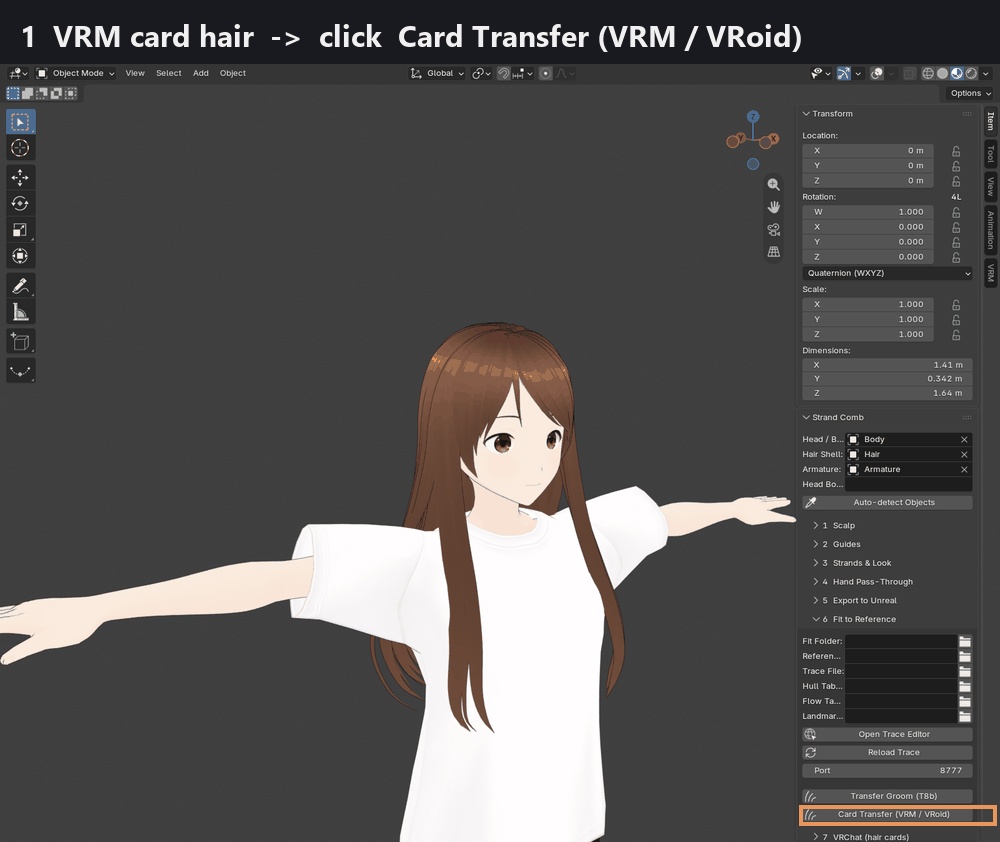
Task: Switch to the Tool sidebar tab
Action: click(x=990, y=154)
